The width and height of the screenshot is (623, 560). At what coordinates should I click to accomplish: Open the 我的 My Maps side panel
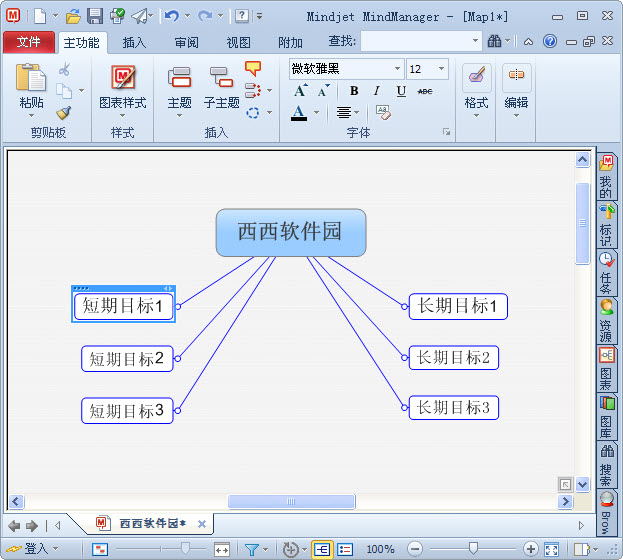pos(606,176)
